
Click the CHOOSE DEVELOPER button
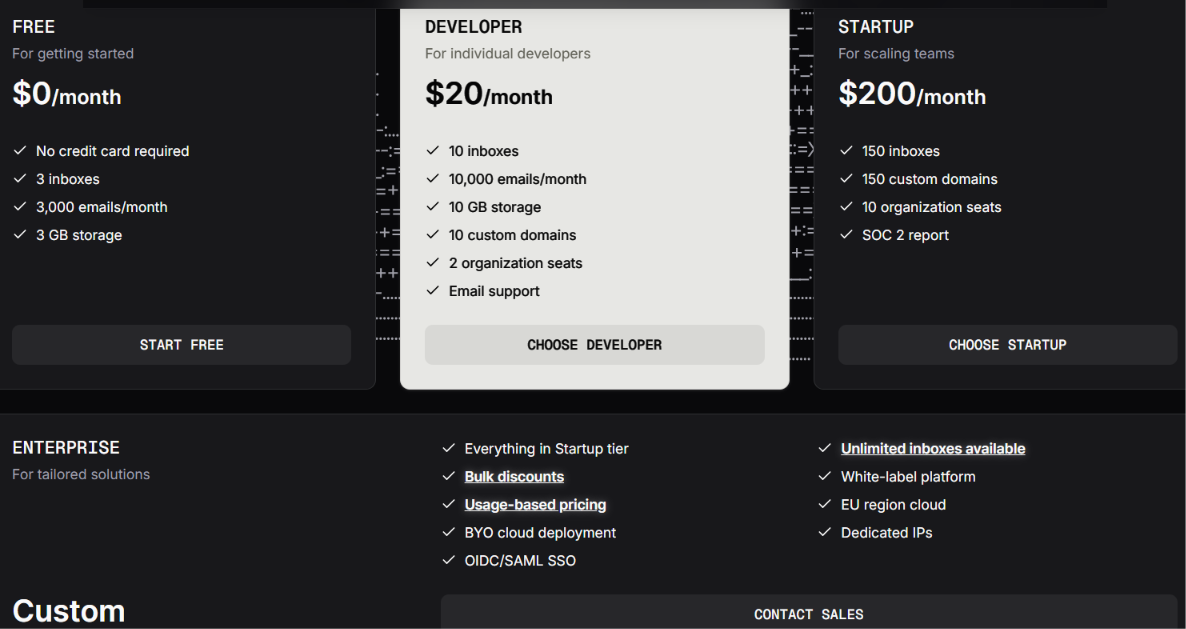[595, 345]
